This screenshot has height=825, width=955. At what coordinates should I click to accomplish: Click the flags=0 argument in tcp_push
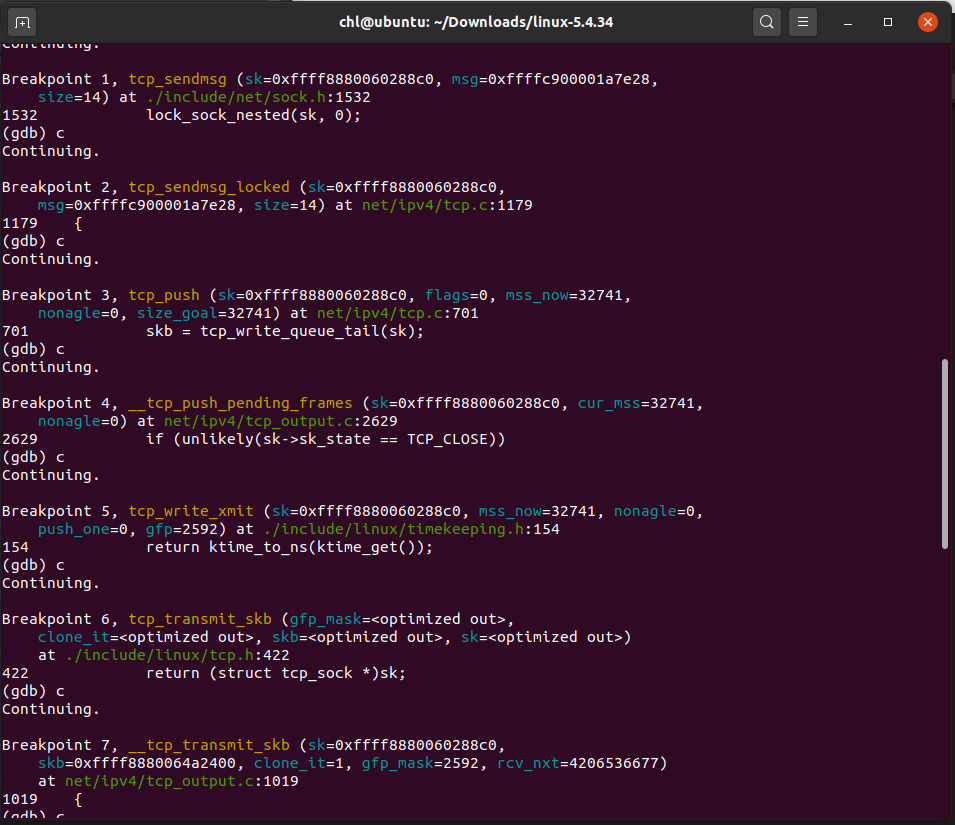(x=456, y=295)
